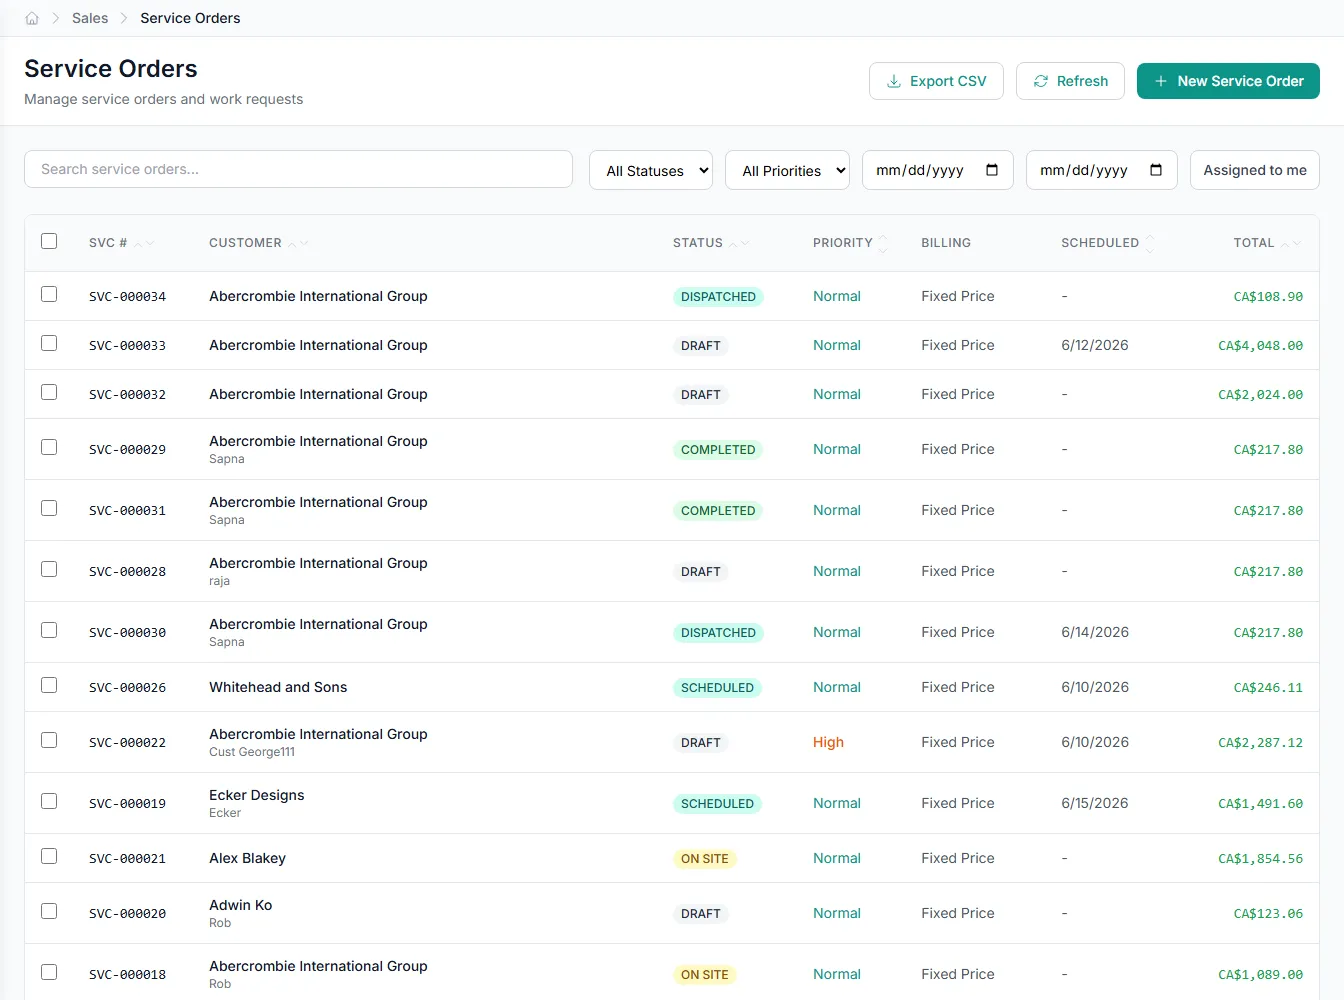Open the All Priorities dropdown

[x=787, y=170]
